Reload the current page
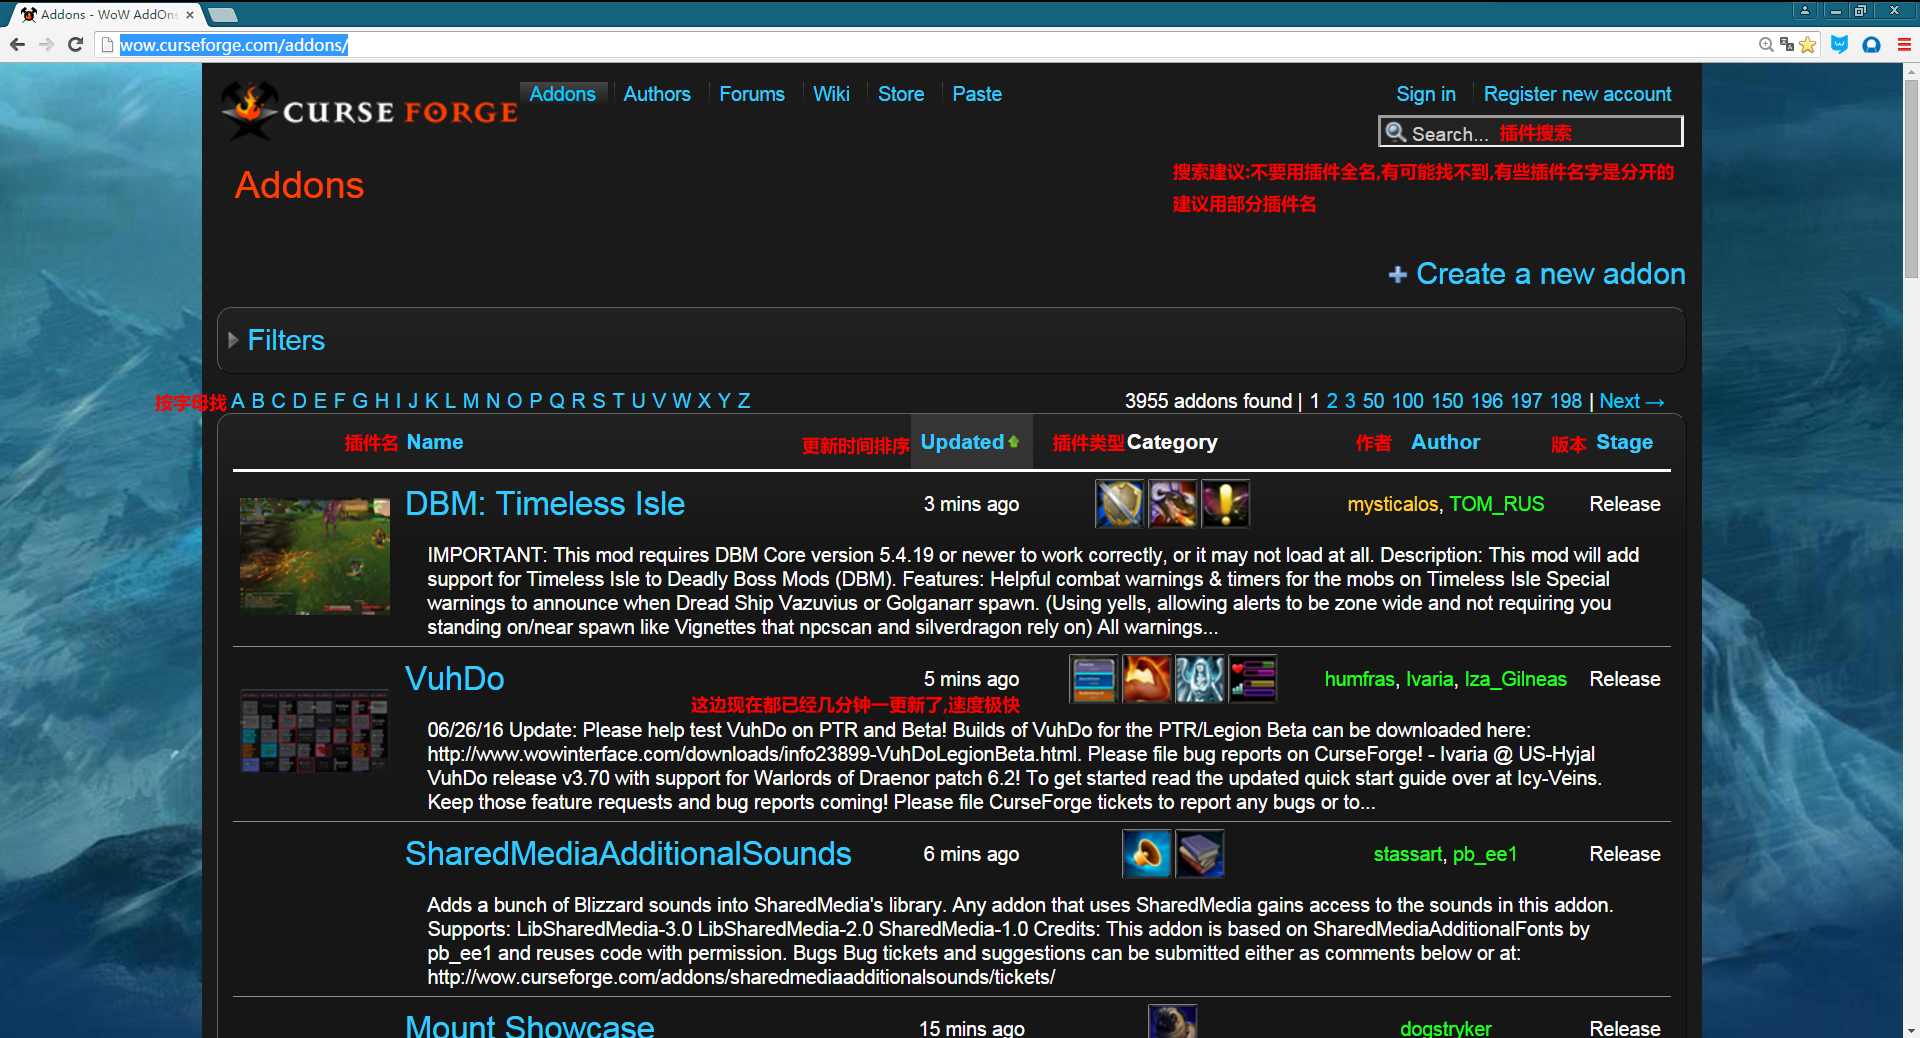1920x1038 pixels. (x=75, y=44)
